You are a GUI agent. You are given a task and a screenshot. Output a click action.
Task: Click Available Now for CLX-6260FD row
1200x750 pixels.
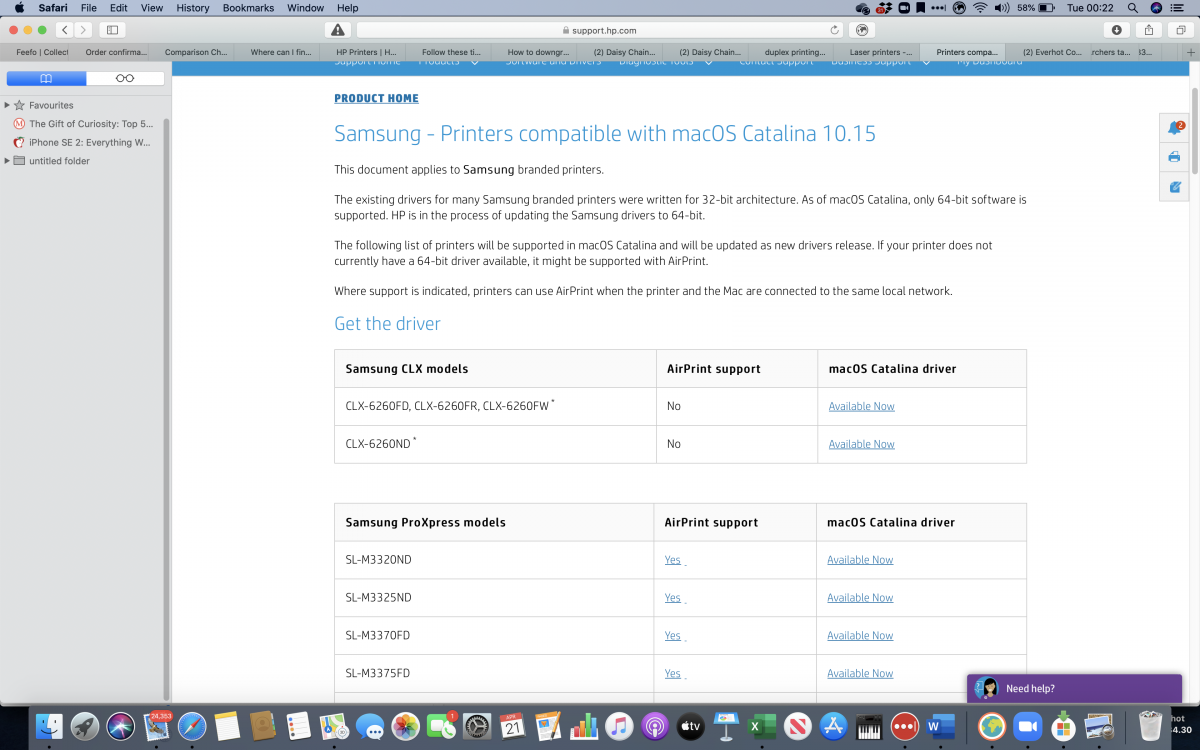coord(861,406)
